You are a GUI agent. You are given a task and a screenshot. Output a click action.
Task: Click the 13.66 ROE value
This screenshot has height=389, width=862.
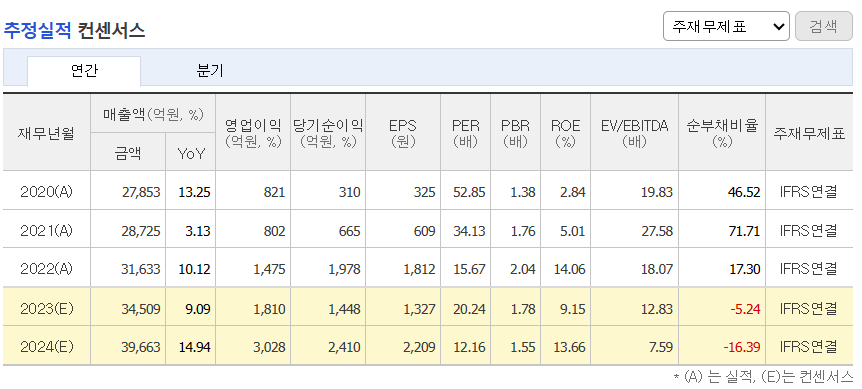[570, 348]
